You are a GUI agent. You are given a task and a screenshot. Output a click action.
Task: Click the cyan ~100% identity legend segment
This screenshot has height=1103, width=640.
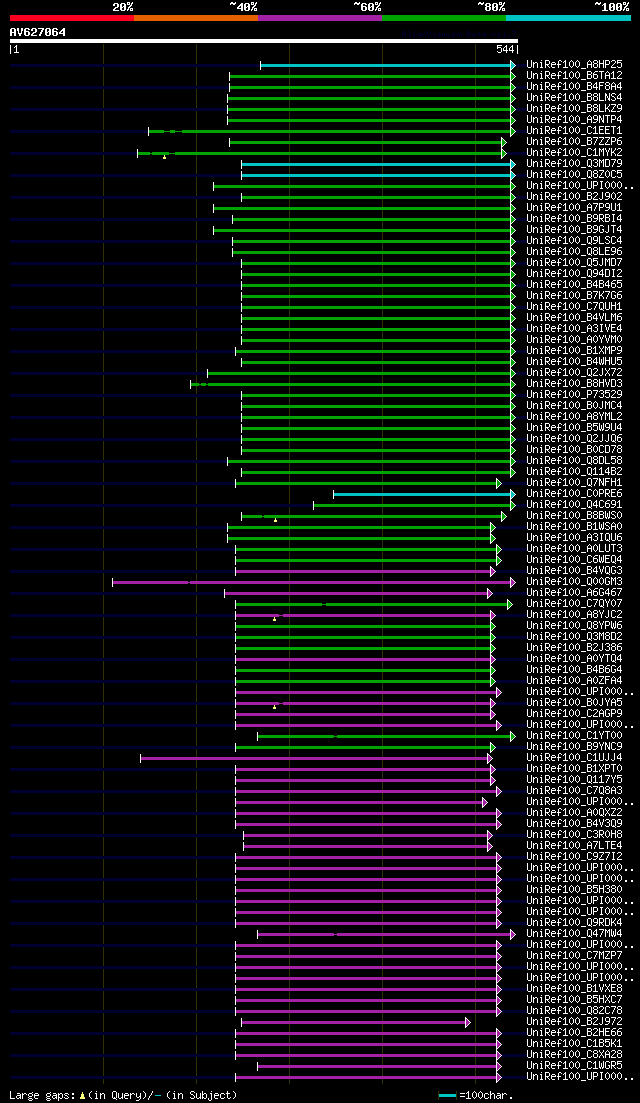click(x=568, y=18)
